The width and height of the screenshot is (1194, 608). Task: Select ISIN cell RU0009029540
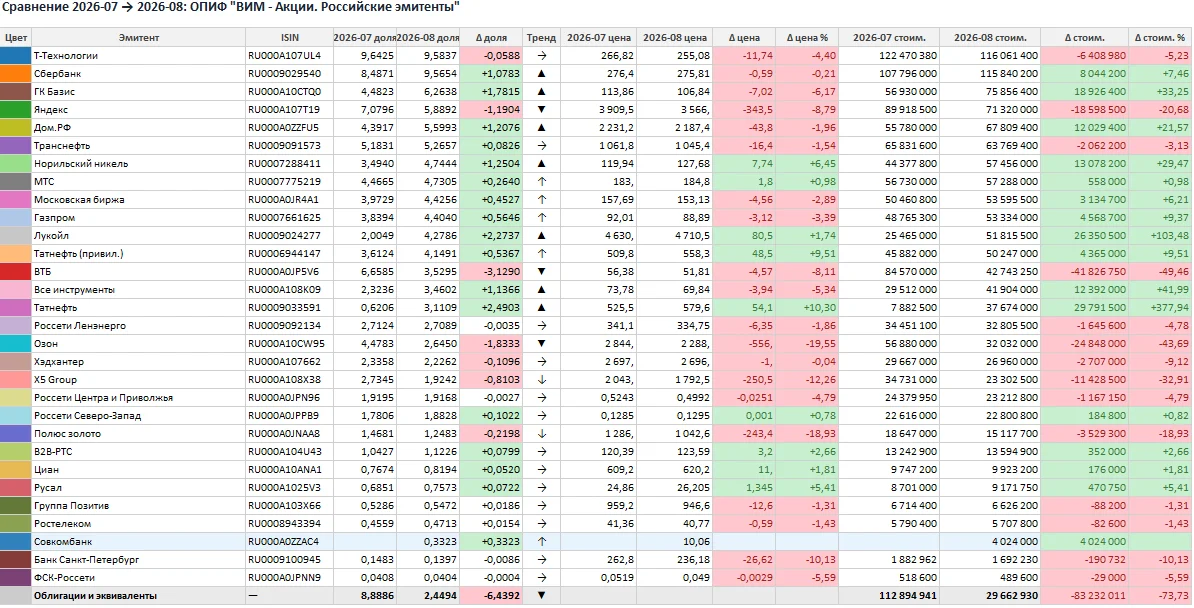(289, 74)
